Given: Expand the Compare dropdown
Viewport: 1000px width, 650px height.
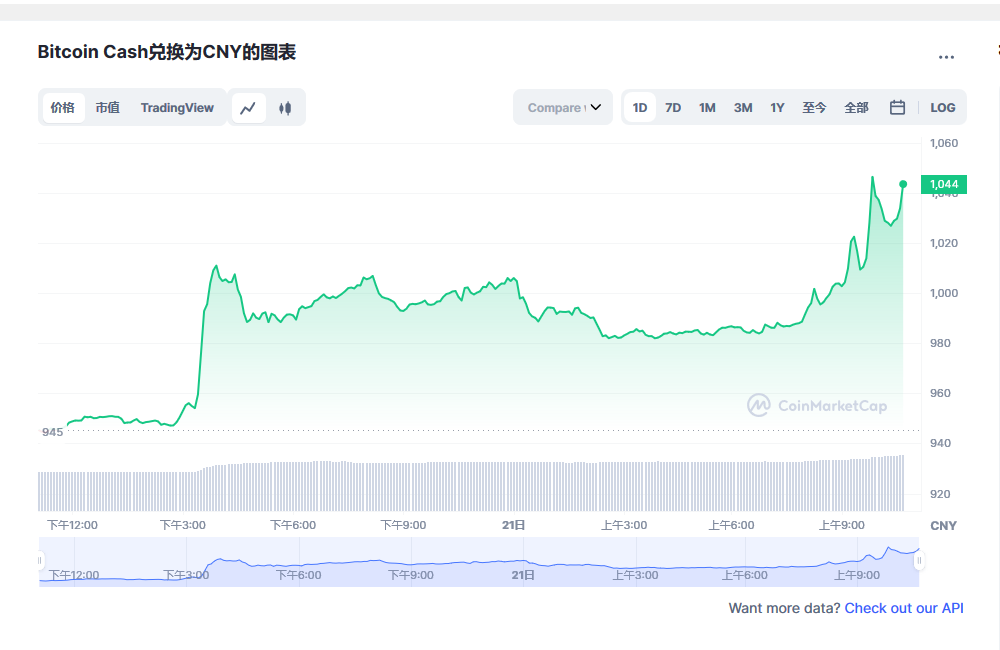Looking at the screenshot, I should coord(563,107).
